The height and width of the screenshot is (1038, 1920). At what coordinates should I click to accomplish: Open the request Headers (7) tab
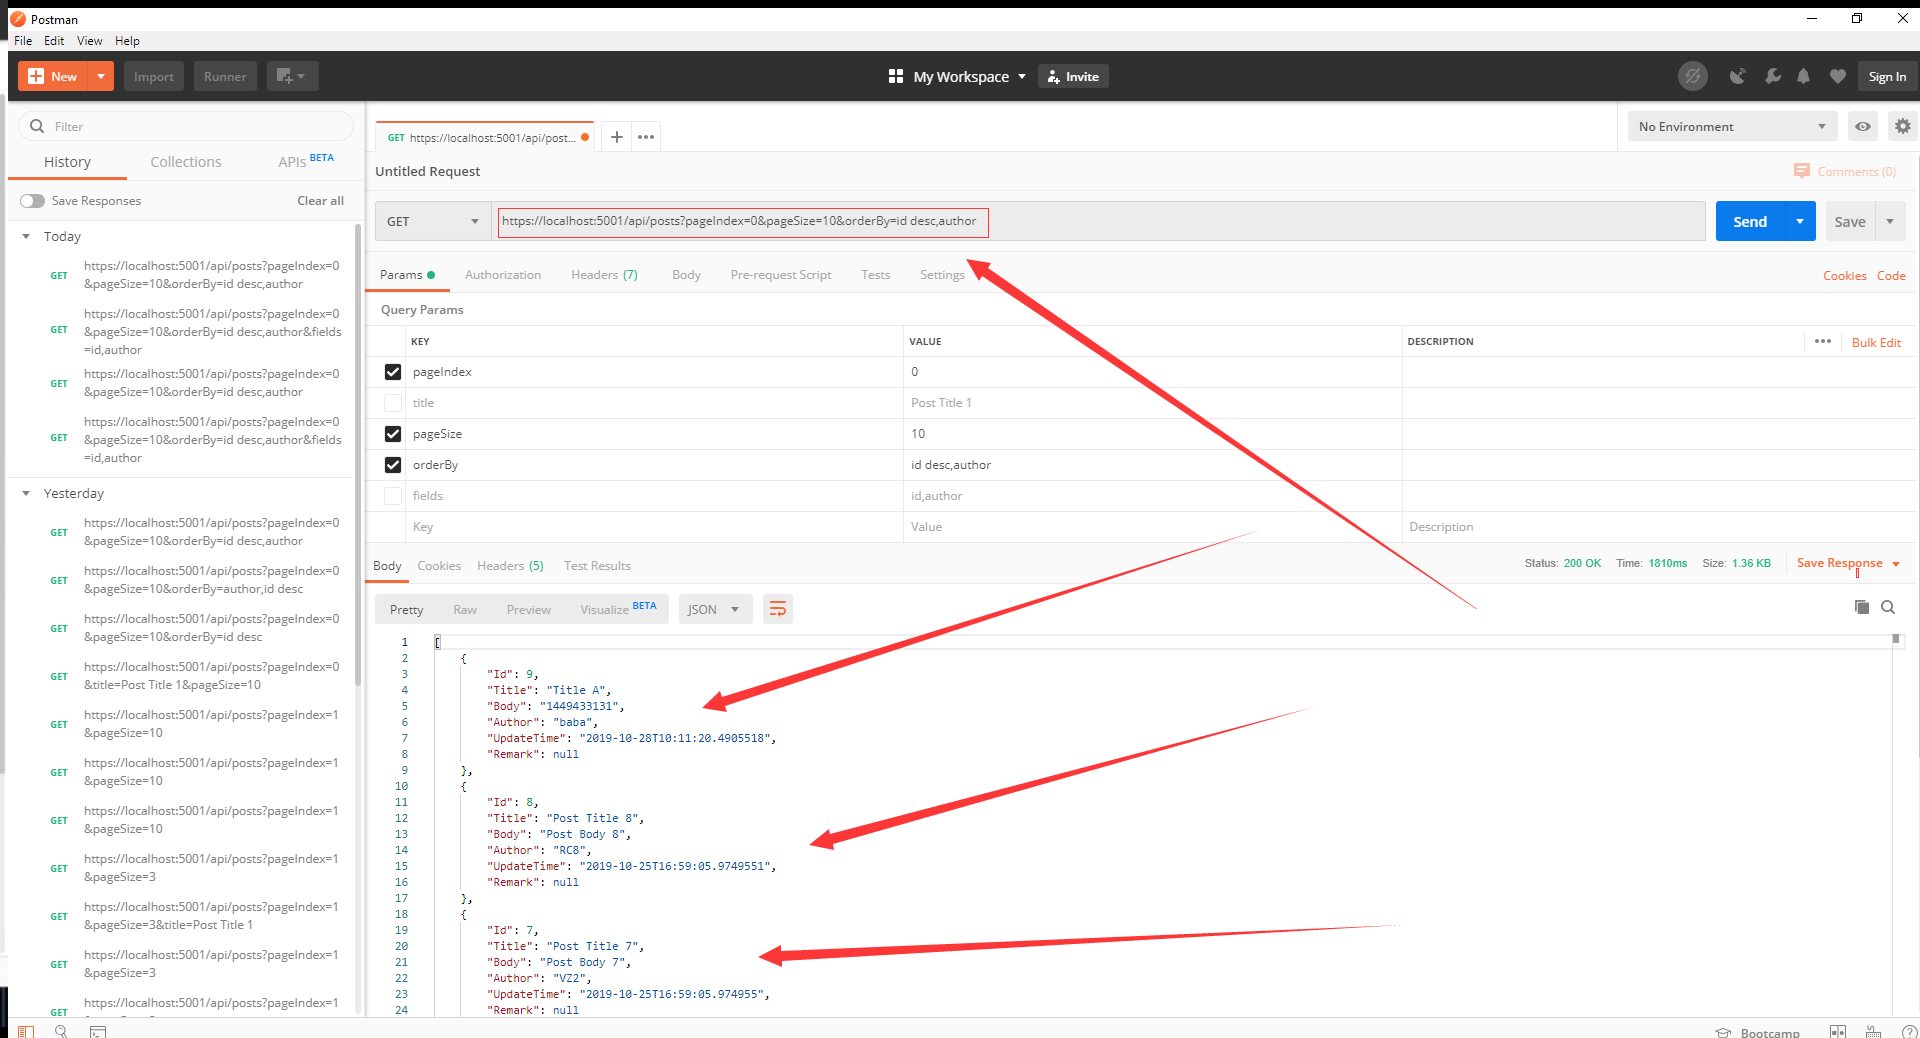pos(604,275)
